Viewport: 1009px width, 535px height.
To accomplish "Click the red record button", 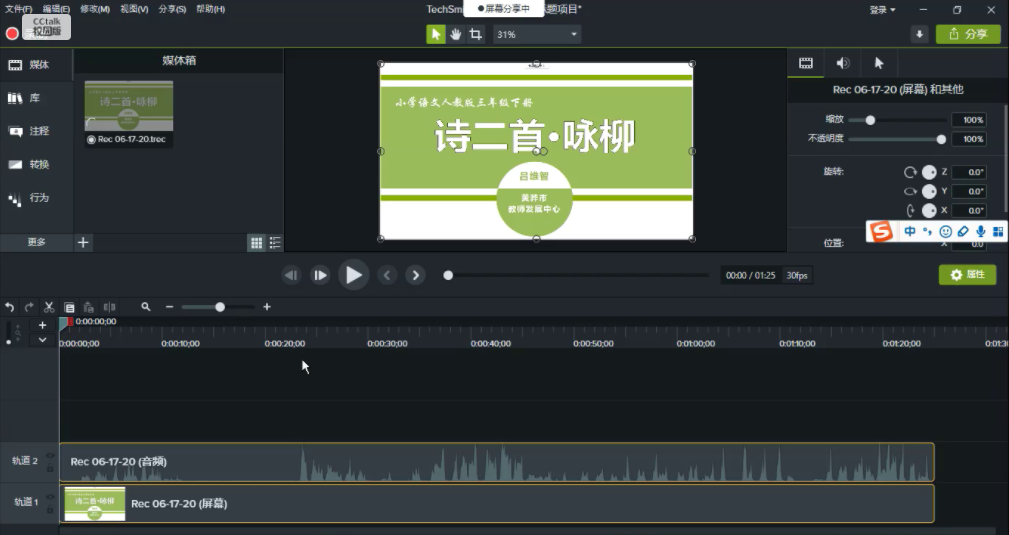I will pyautogui.click(x=12, y=33).
